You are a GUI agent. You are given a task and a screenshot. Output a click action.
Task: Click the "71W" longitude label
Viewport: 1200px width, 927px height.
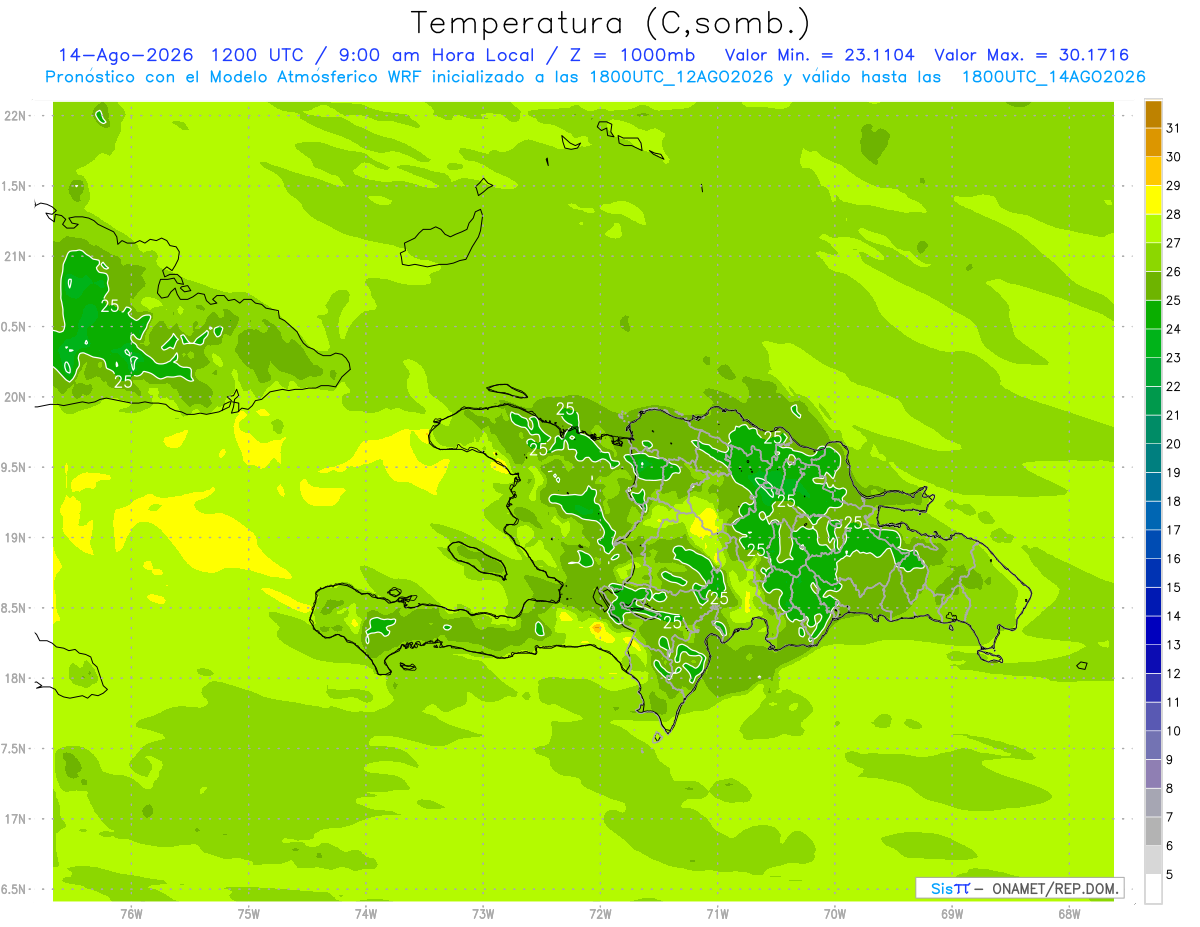(717, 913)
